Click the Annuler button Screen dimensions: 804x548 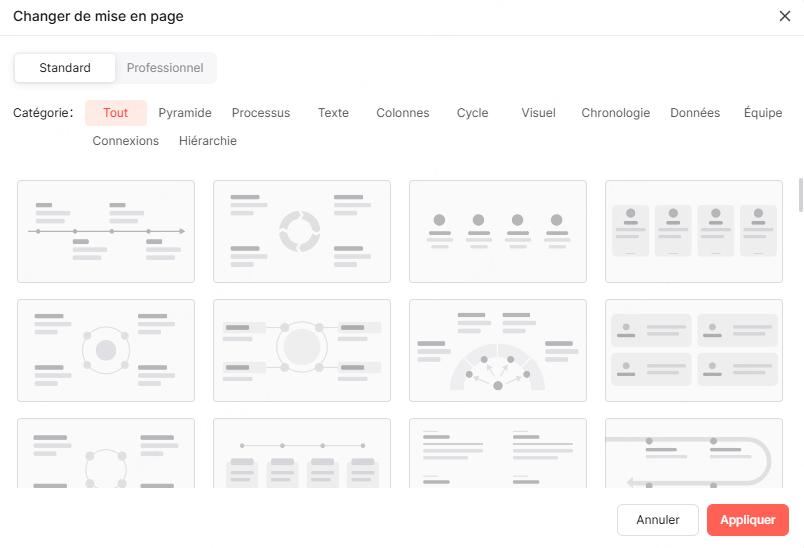pyautogui.click(x=658, y=520)
